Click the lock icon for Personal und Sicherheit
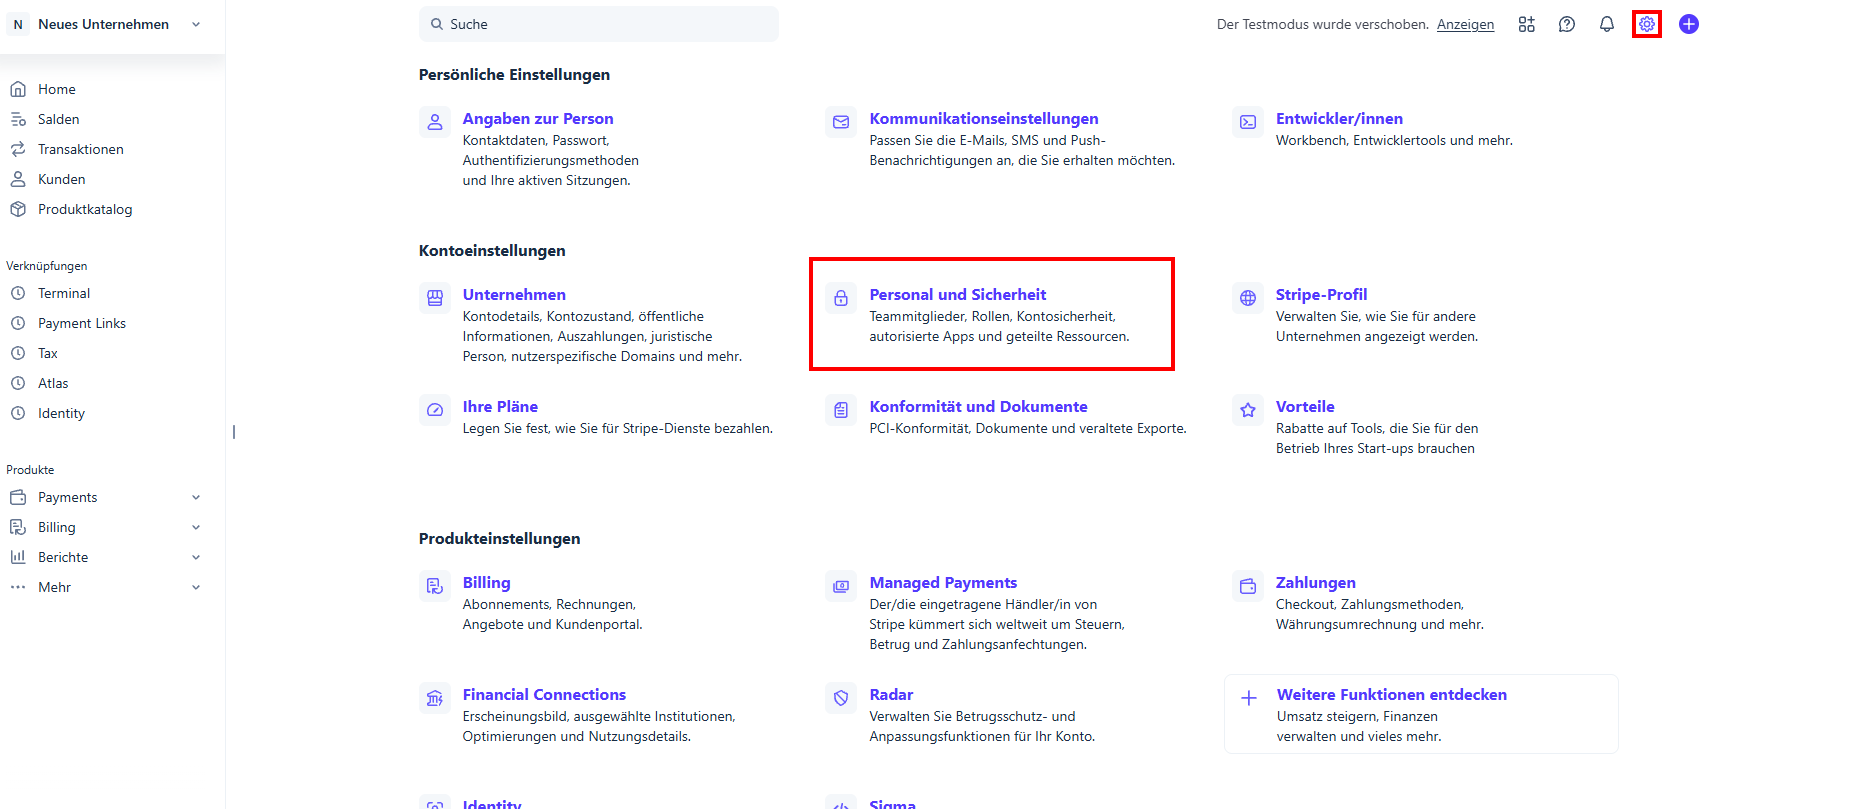Screen dimensions: 1876x809 pos(841,298)
